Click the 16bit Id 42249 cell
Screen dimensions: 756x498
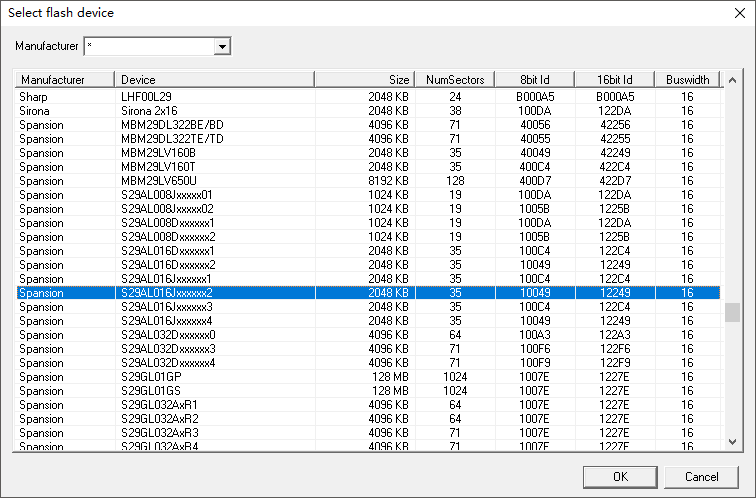pyautogui.click(x=615, y=153)
